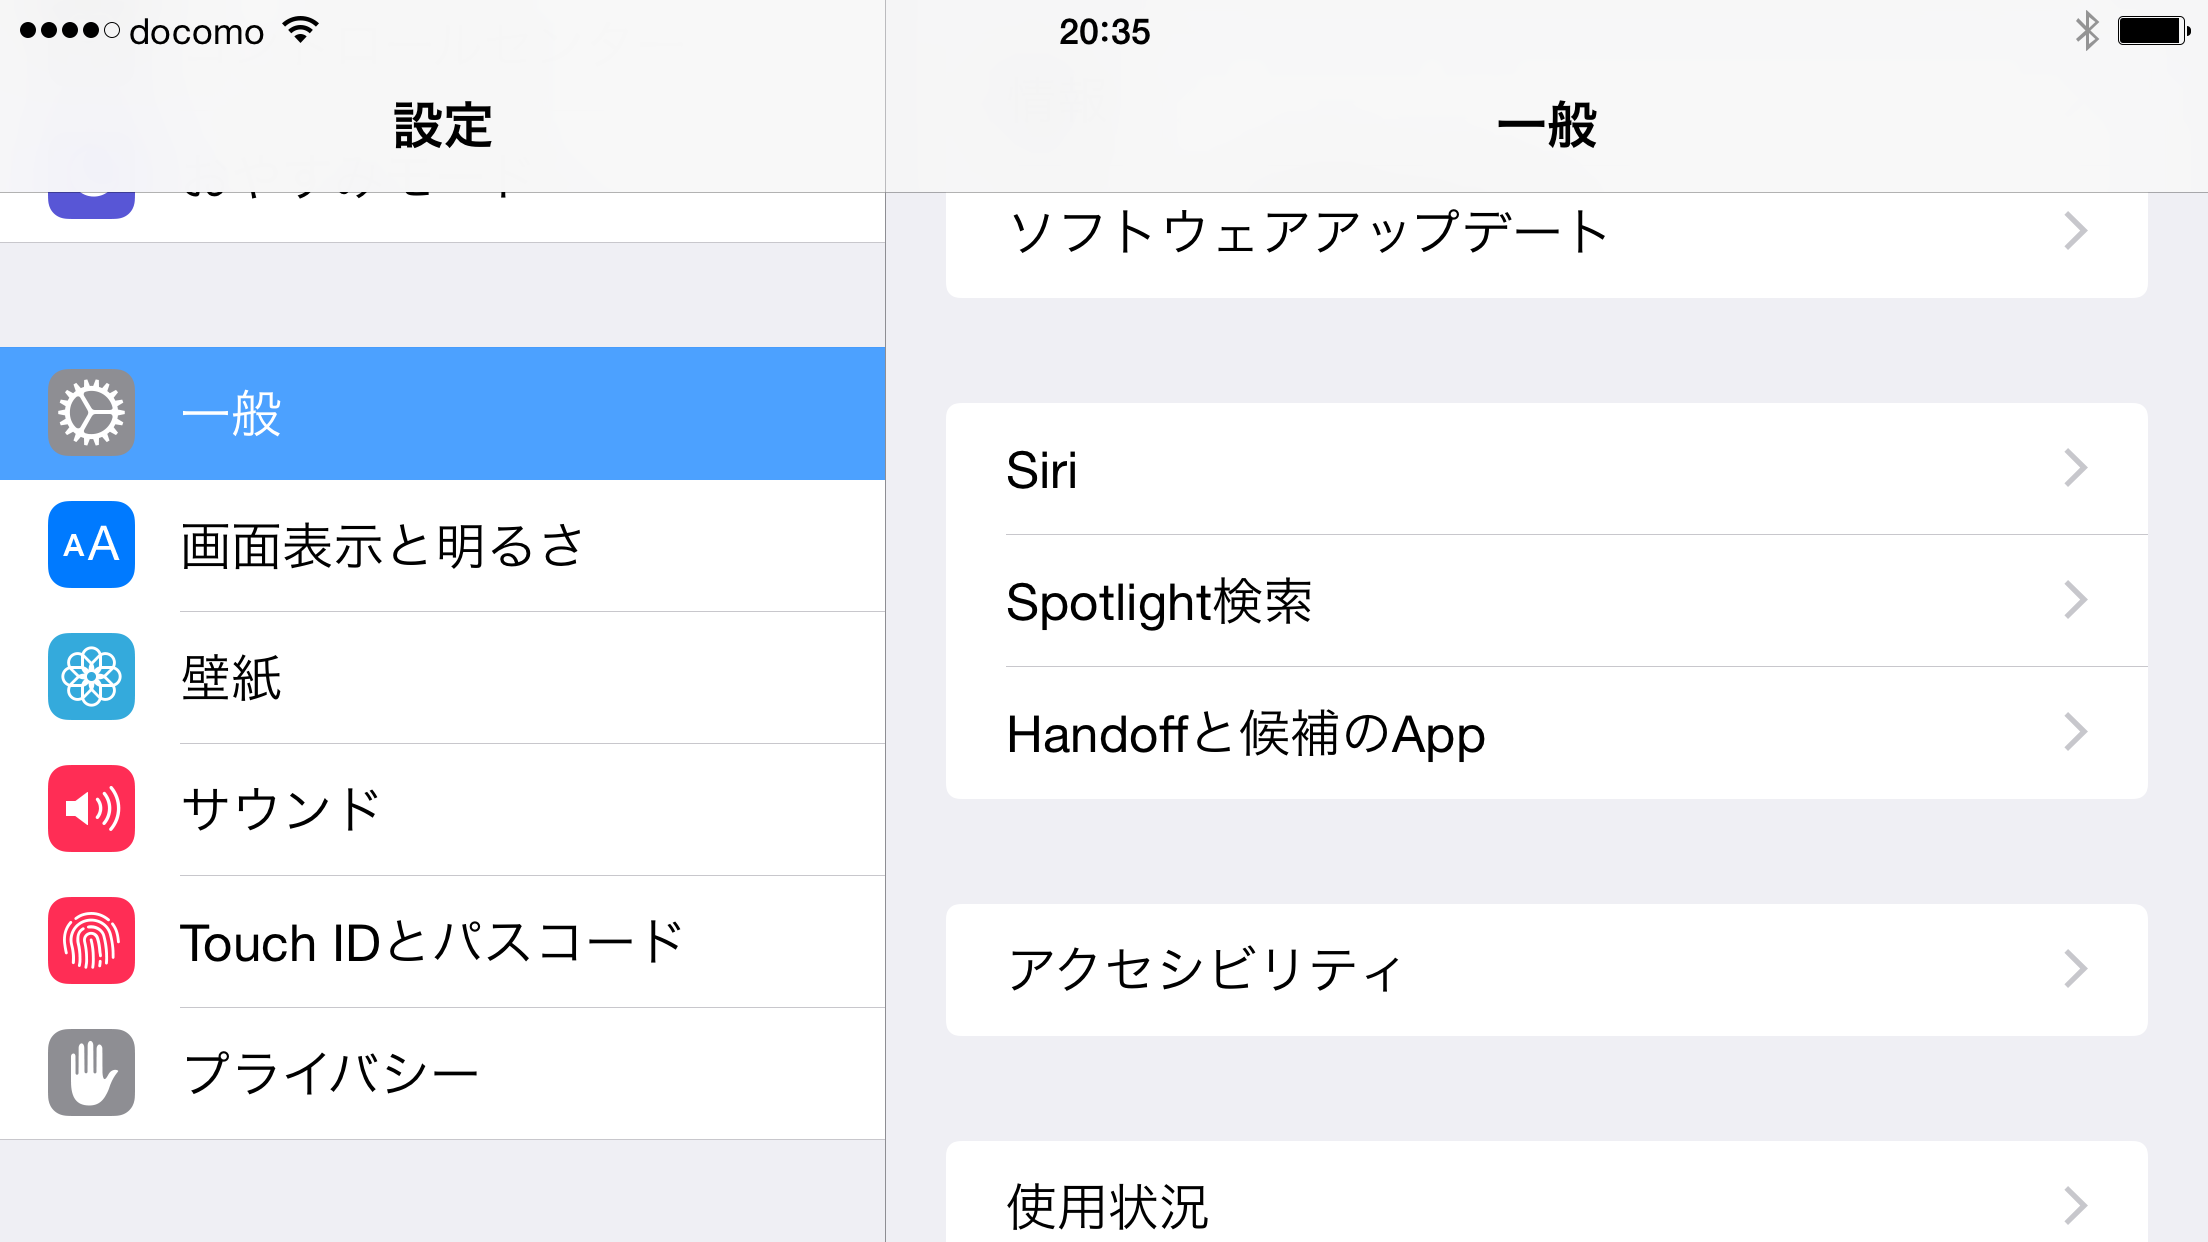Open chevron beside アクセシビリティ

tap(2076, 969)
